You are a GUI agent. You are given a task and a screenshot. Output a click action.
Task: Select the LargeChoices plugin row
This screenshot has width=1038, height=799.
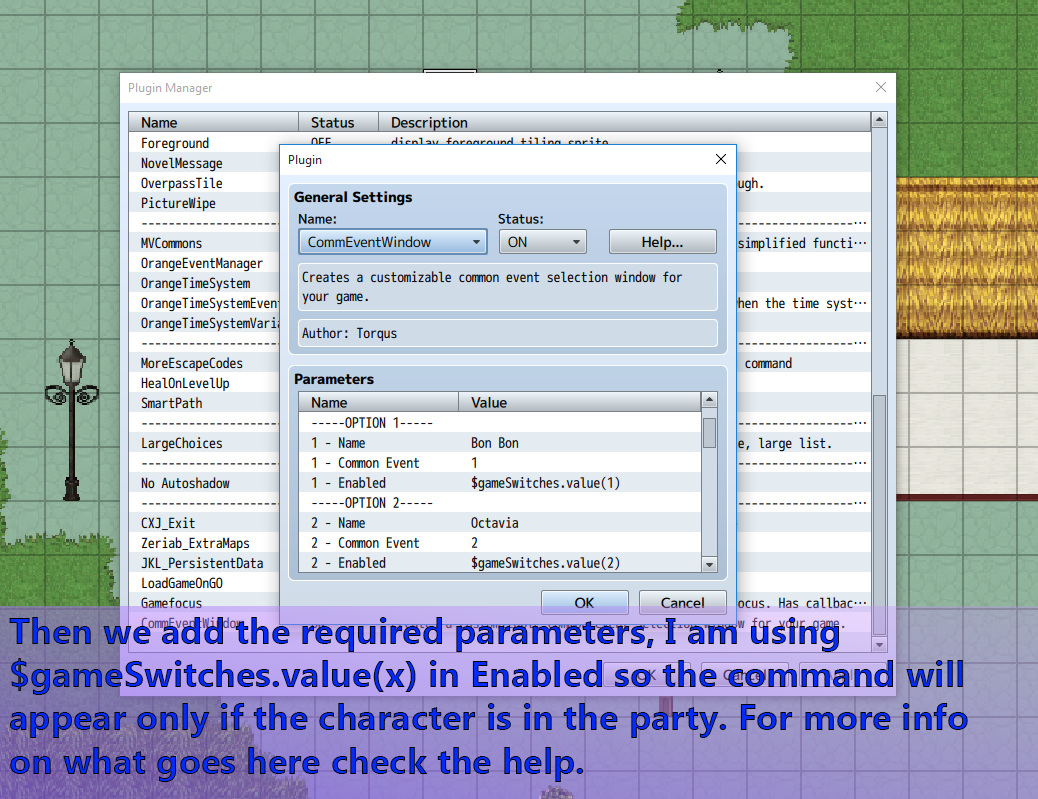[x=205, y=443]
